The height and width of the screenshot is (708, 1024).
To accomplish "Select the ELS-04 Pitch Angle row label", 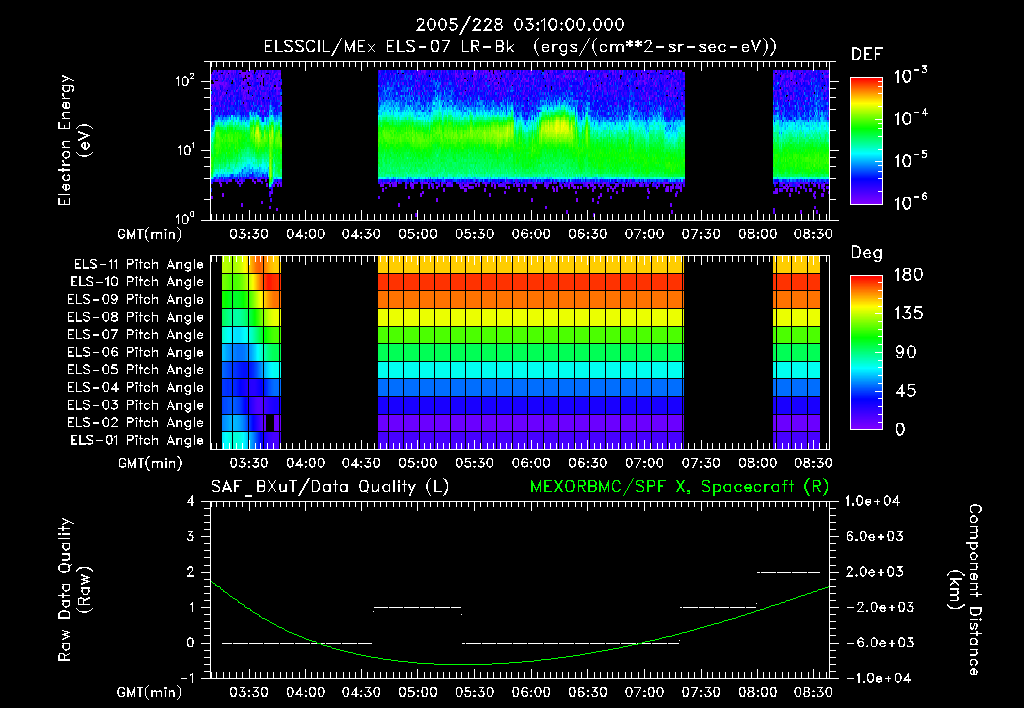I will point(136,387).
